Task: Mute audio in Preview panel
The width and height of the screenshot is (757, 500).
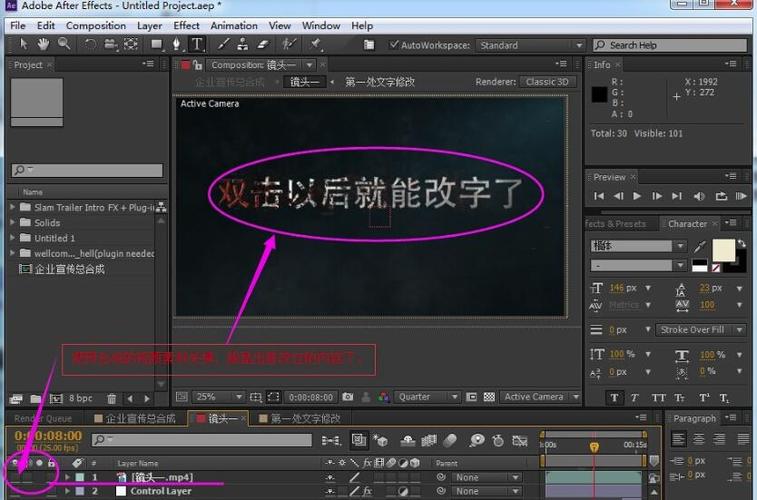Action: click(699, 196)
